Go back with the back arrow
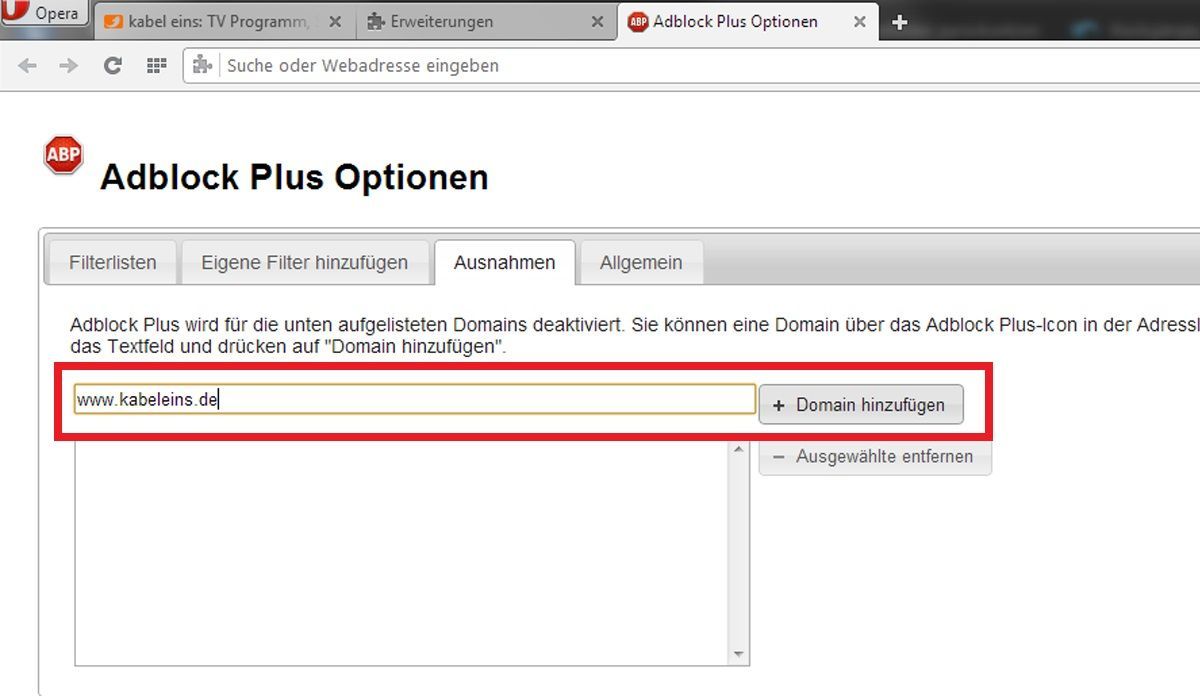The image size is (1200, 696). [x=28, y=65]
